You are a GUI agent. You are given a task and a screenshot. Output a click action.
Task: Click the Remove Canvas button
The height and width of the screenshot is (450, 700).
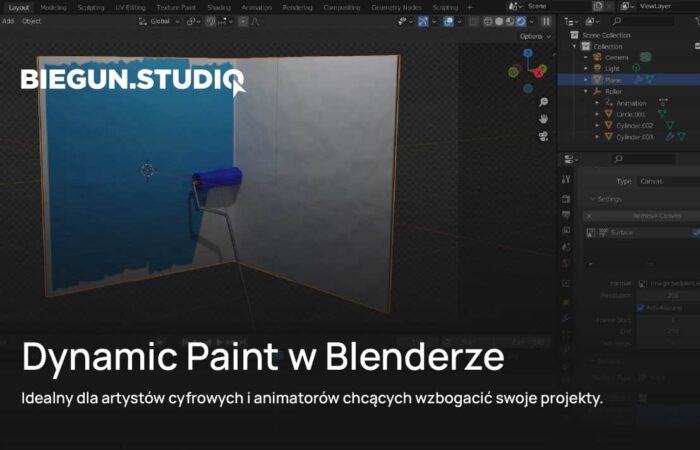[x=642, y=216]
